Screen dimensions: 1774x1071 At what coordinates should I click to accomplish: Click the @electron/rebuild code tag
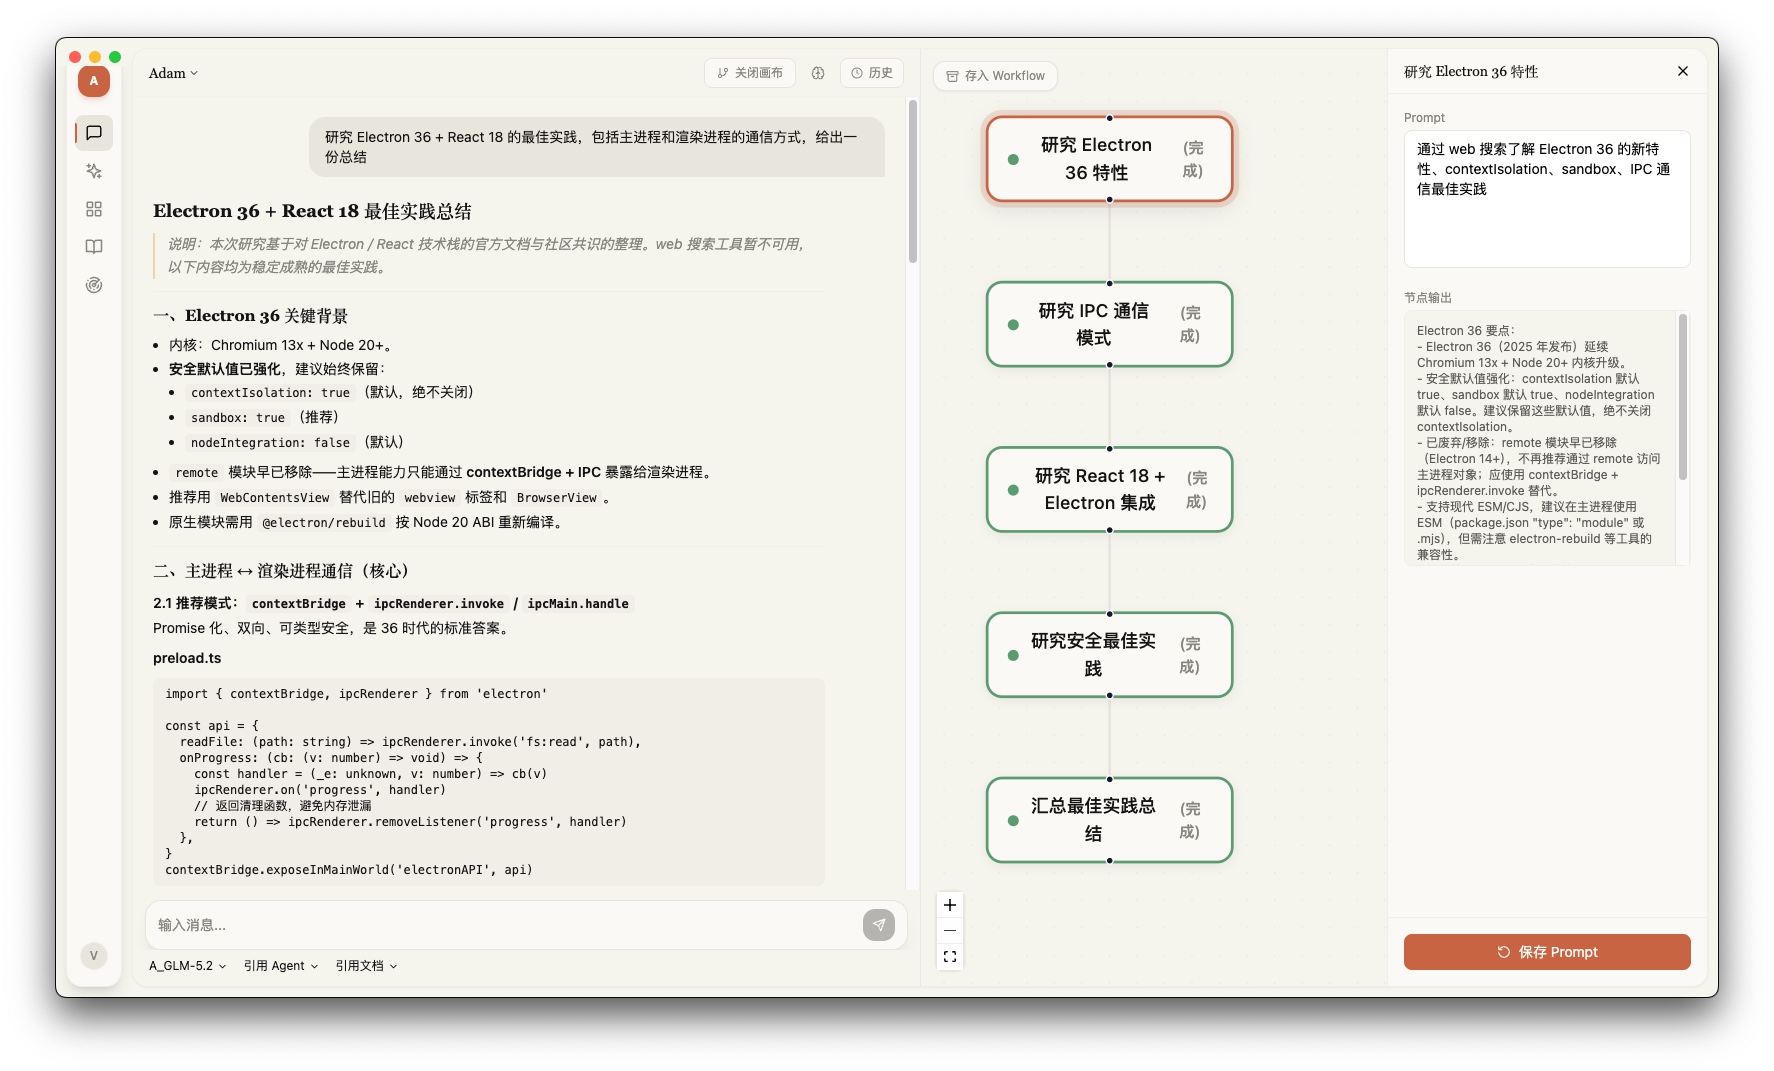pyautogui.click(x=323, y=523)
